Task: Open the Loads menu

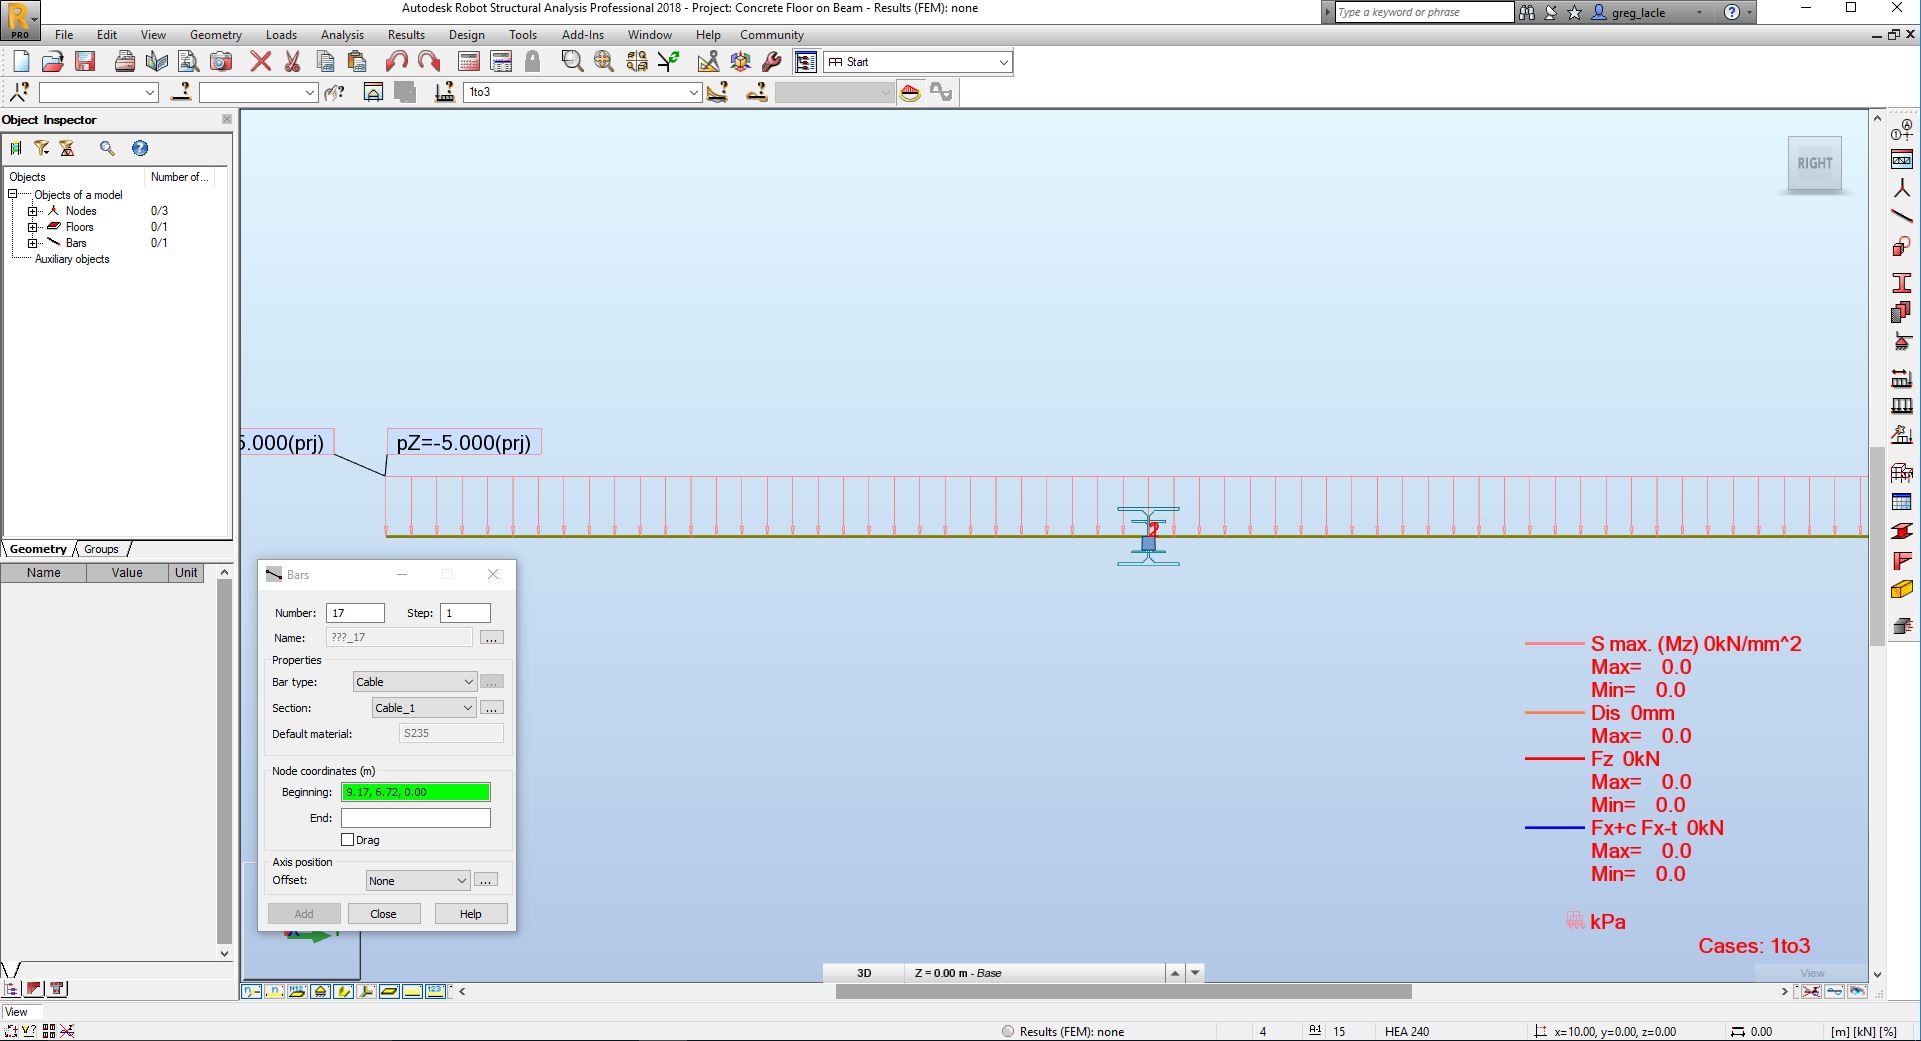Action: point(281,34)
